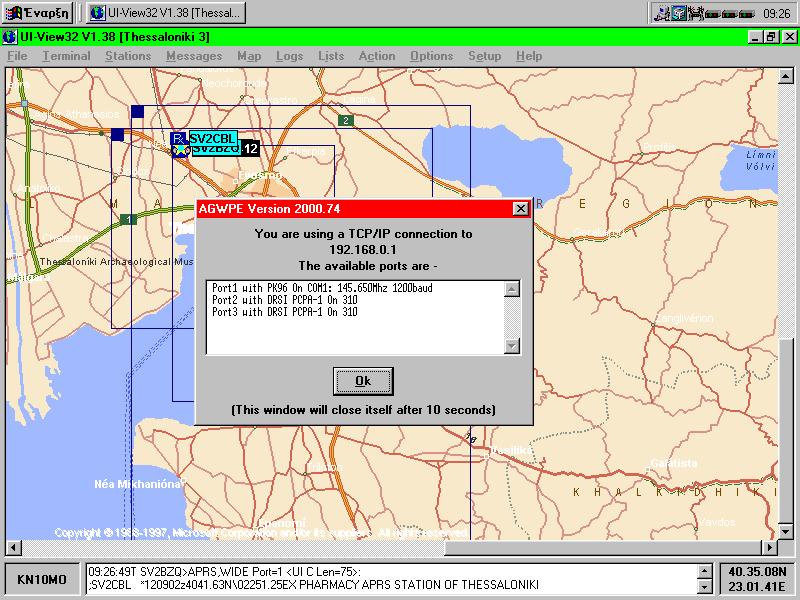Open the Messages menu
Image resolution: width=800 pixels, height=600 pixels.
click(x=194, y=56)
